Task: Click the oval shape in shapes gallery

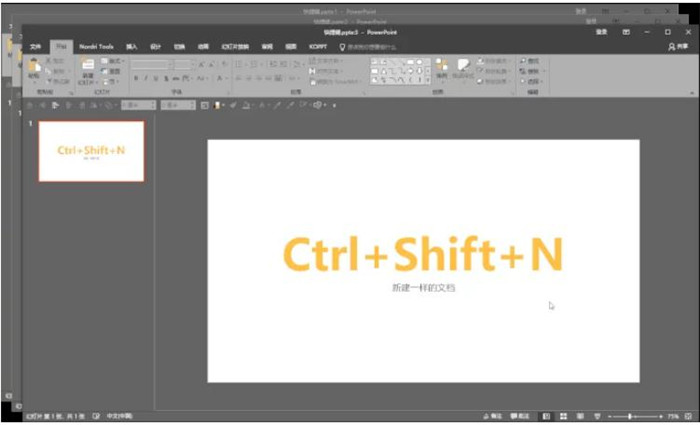Action: click(419, 62)
